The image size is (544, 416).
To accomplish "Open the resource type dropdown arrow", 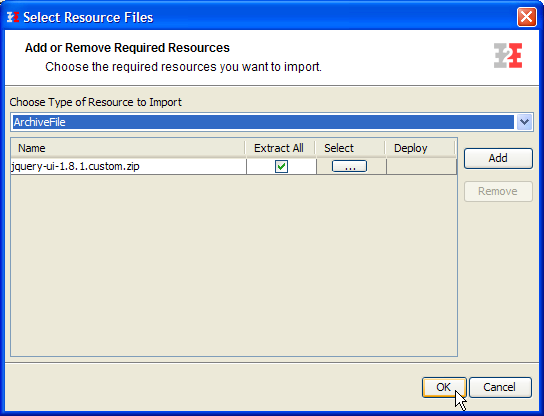I will coord(524,122).
